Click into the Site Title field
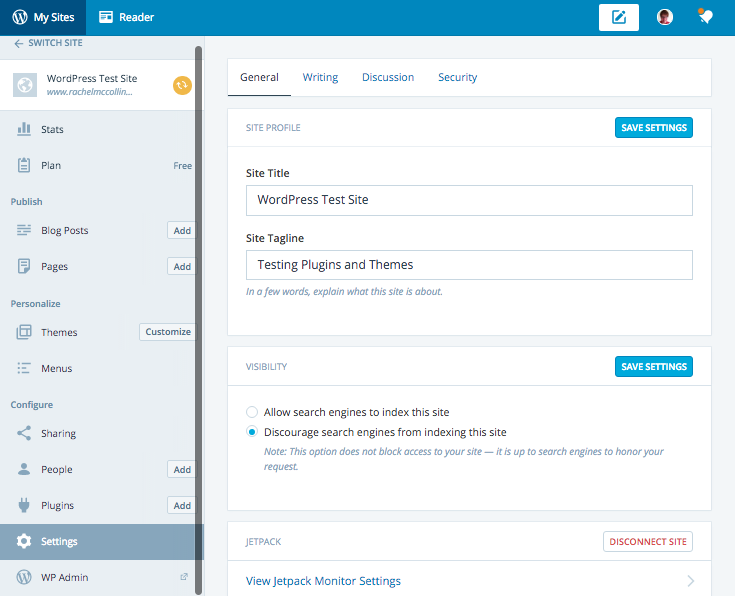 pyautogui.click(x=469, y=200)
